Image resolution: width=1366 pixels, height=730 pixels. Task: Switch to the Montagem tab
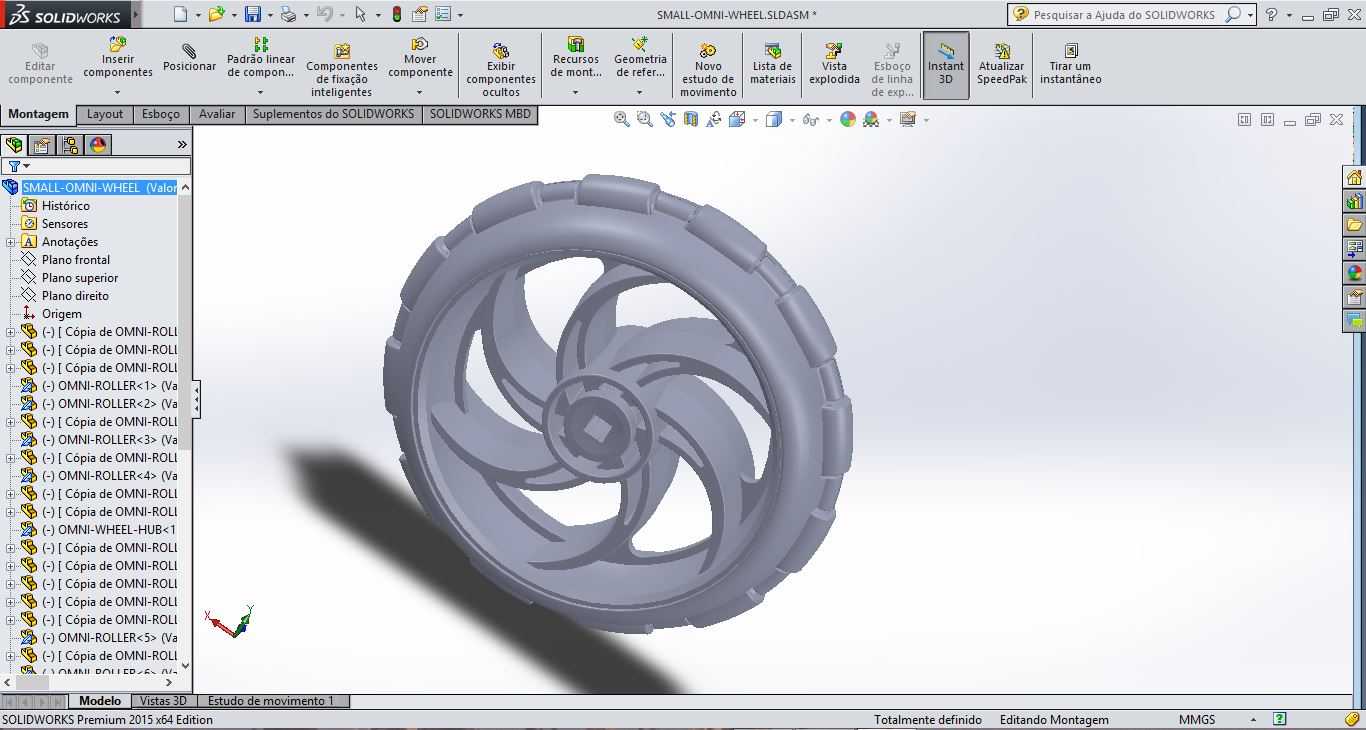(x=38, y=114)
